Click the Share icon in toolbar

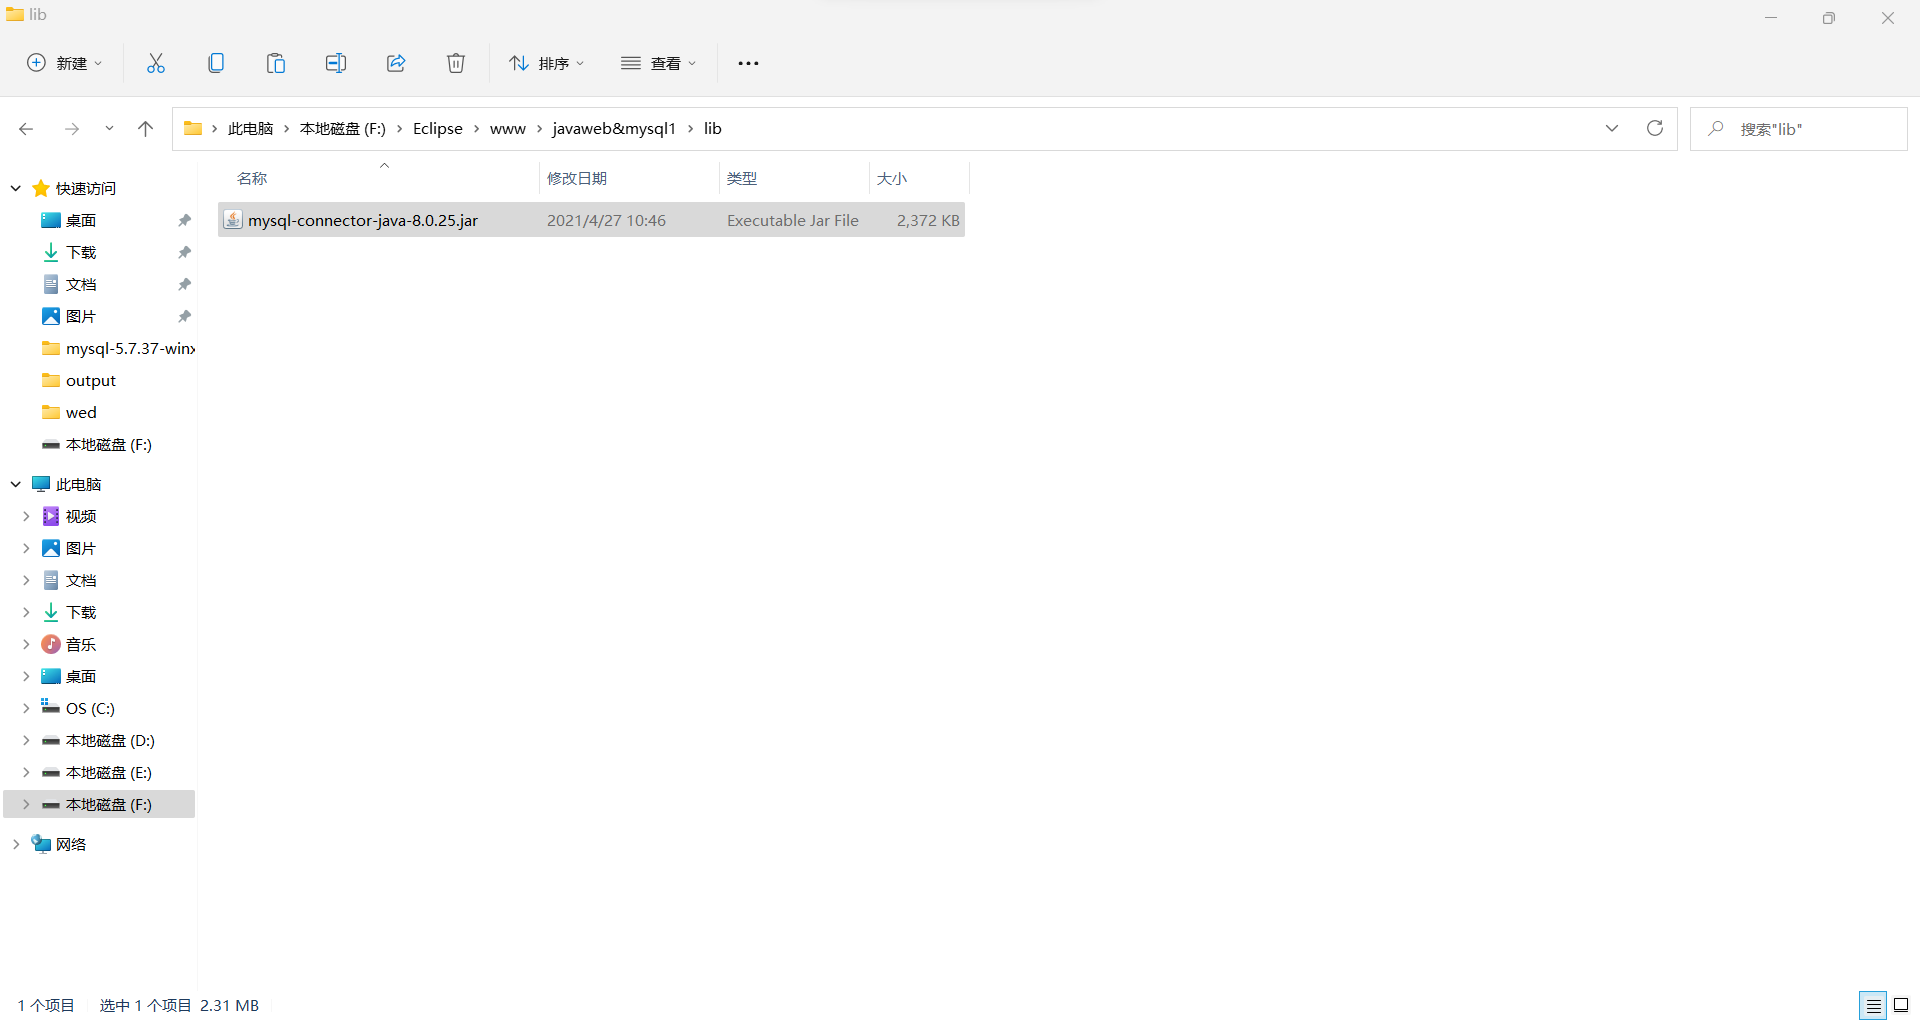point(396,63)
